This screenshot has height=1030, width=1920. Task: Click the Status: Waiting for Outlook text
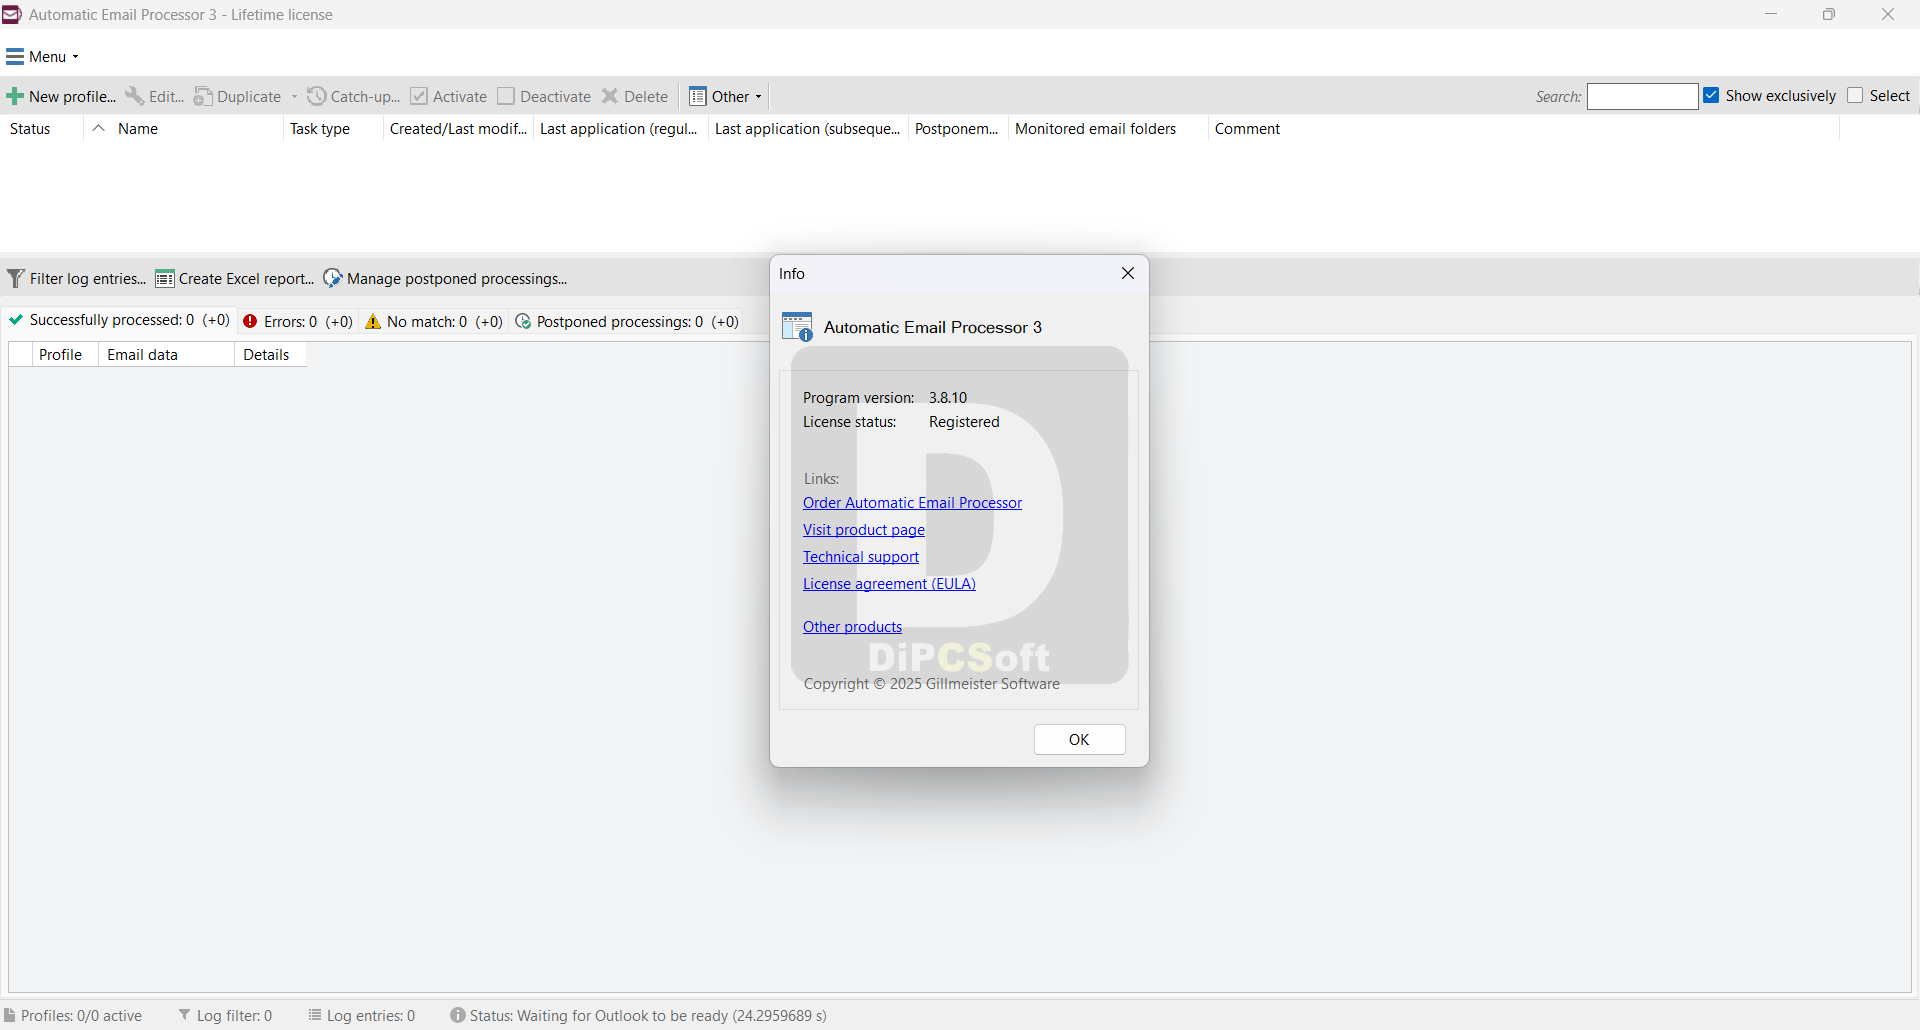click(x=648, y=1015)
